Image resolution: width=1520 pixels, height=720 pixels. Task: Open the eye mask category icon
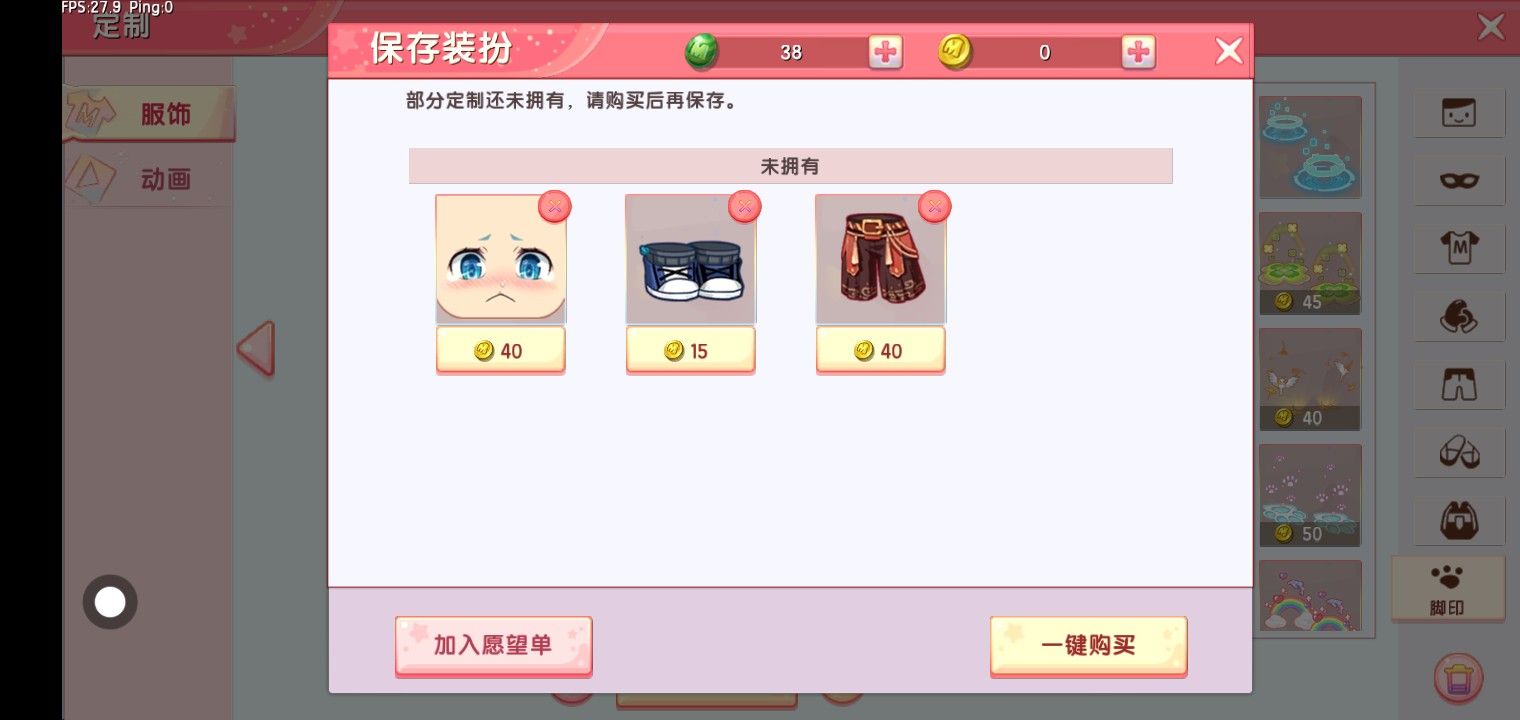point(1459,180)
